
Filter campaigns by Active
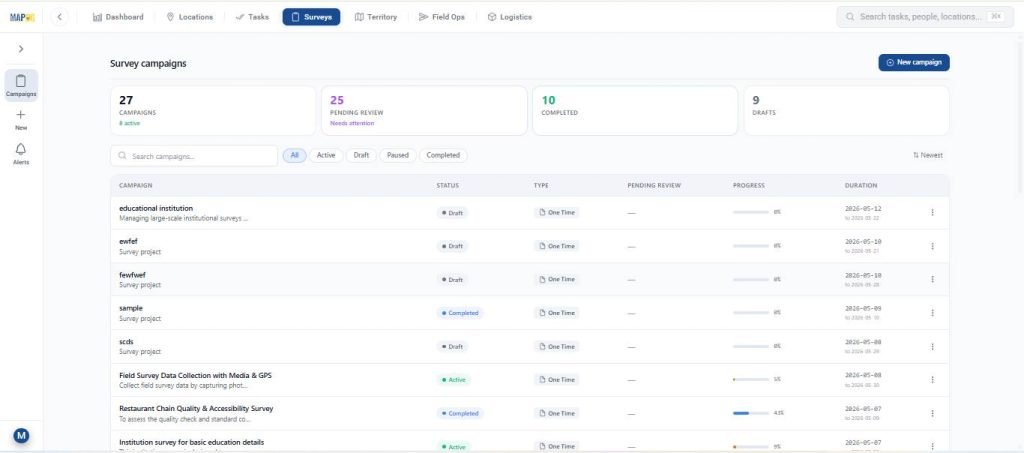(x=326, y=155)
